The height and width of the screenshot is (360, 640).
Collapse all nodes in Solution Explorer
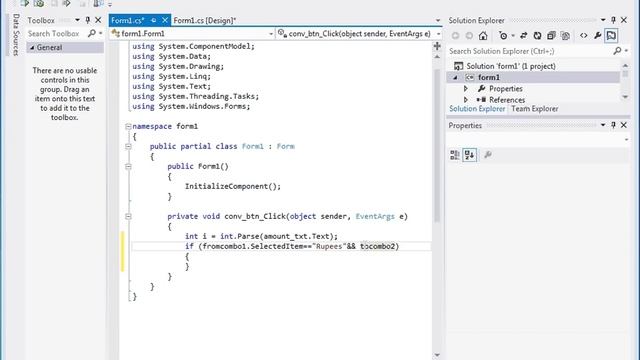coord(551,36)
